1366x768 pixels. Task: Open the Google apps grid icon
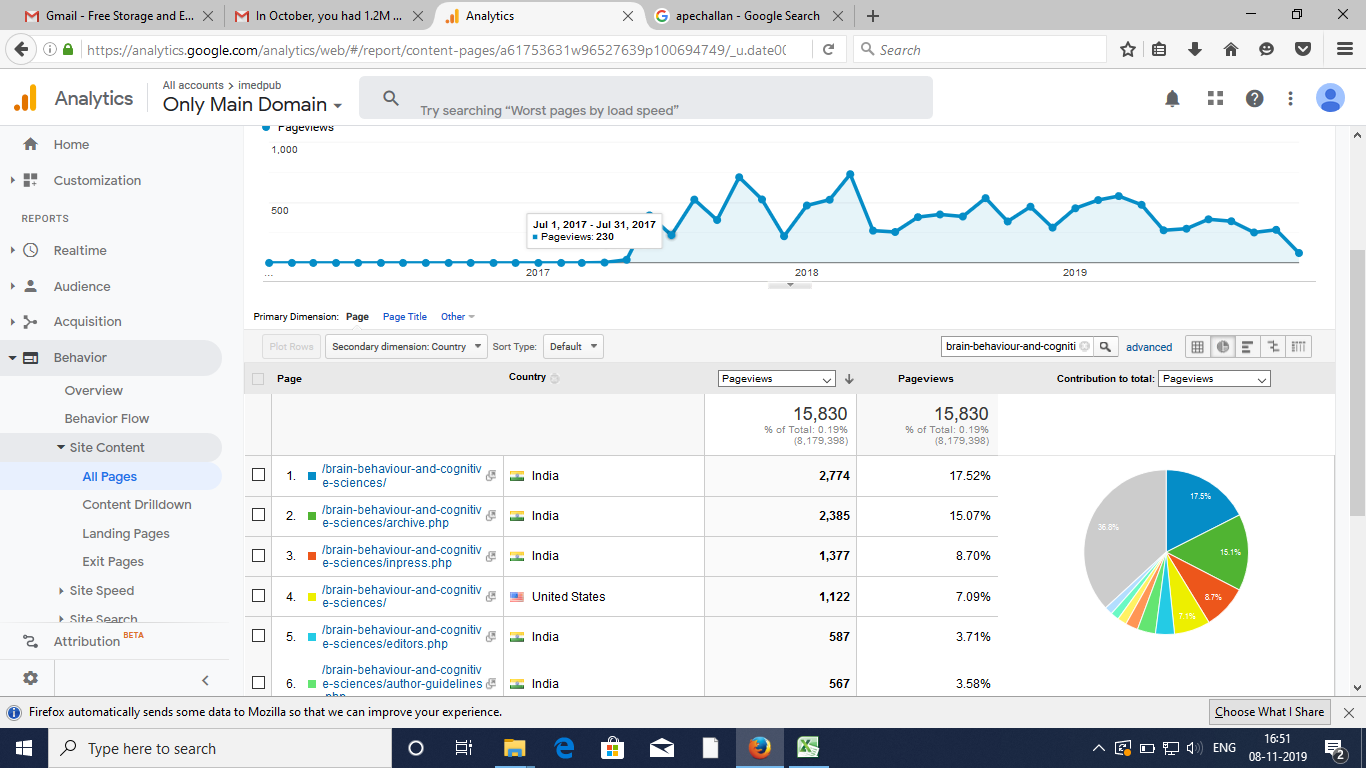click(1215, 98)
